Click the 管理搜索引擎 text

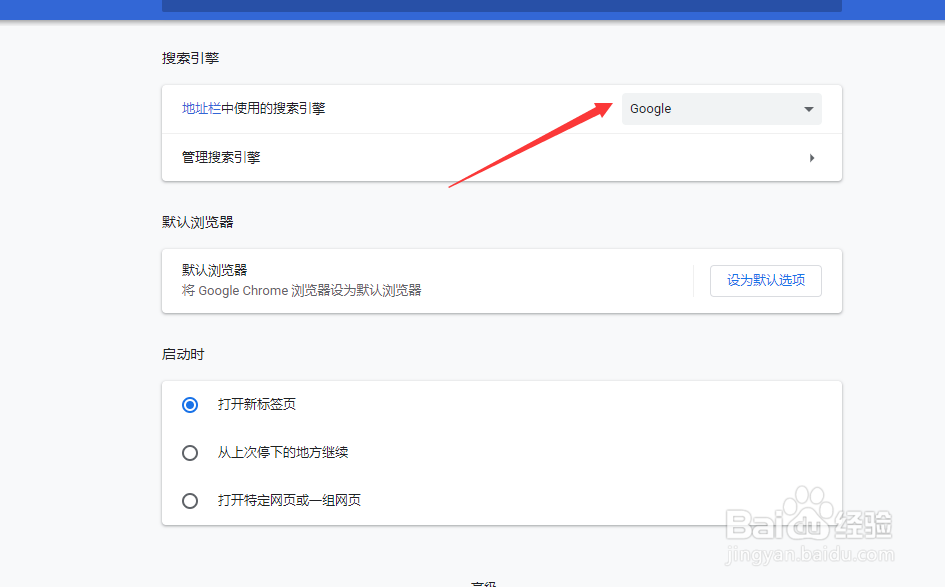[x=221, y=157]
